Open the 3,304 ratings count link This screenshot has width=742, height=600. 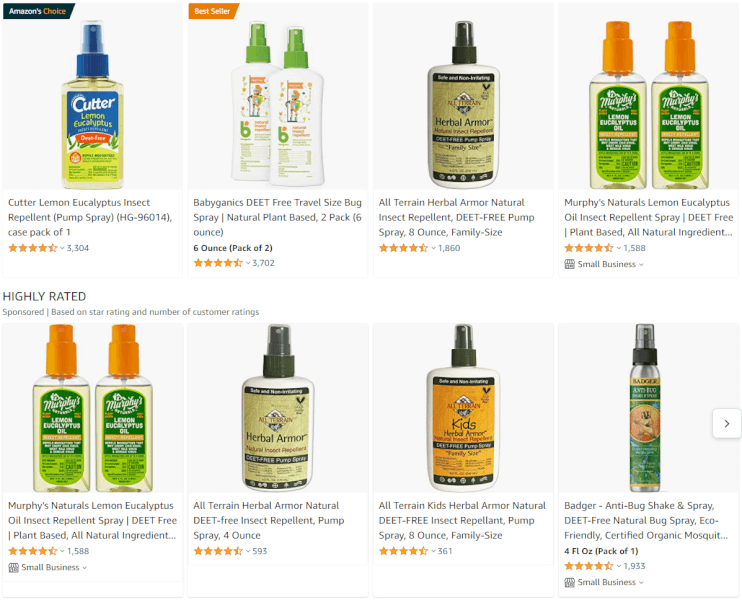[x=78, y=248]
